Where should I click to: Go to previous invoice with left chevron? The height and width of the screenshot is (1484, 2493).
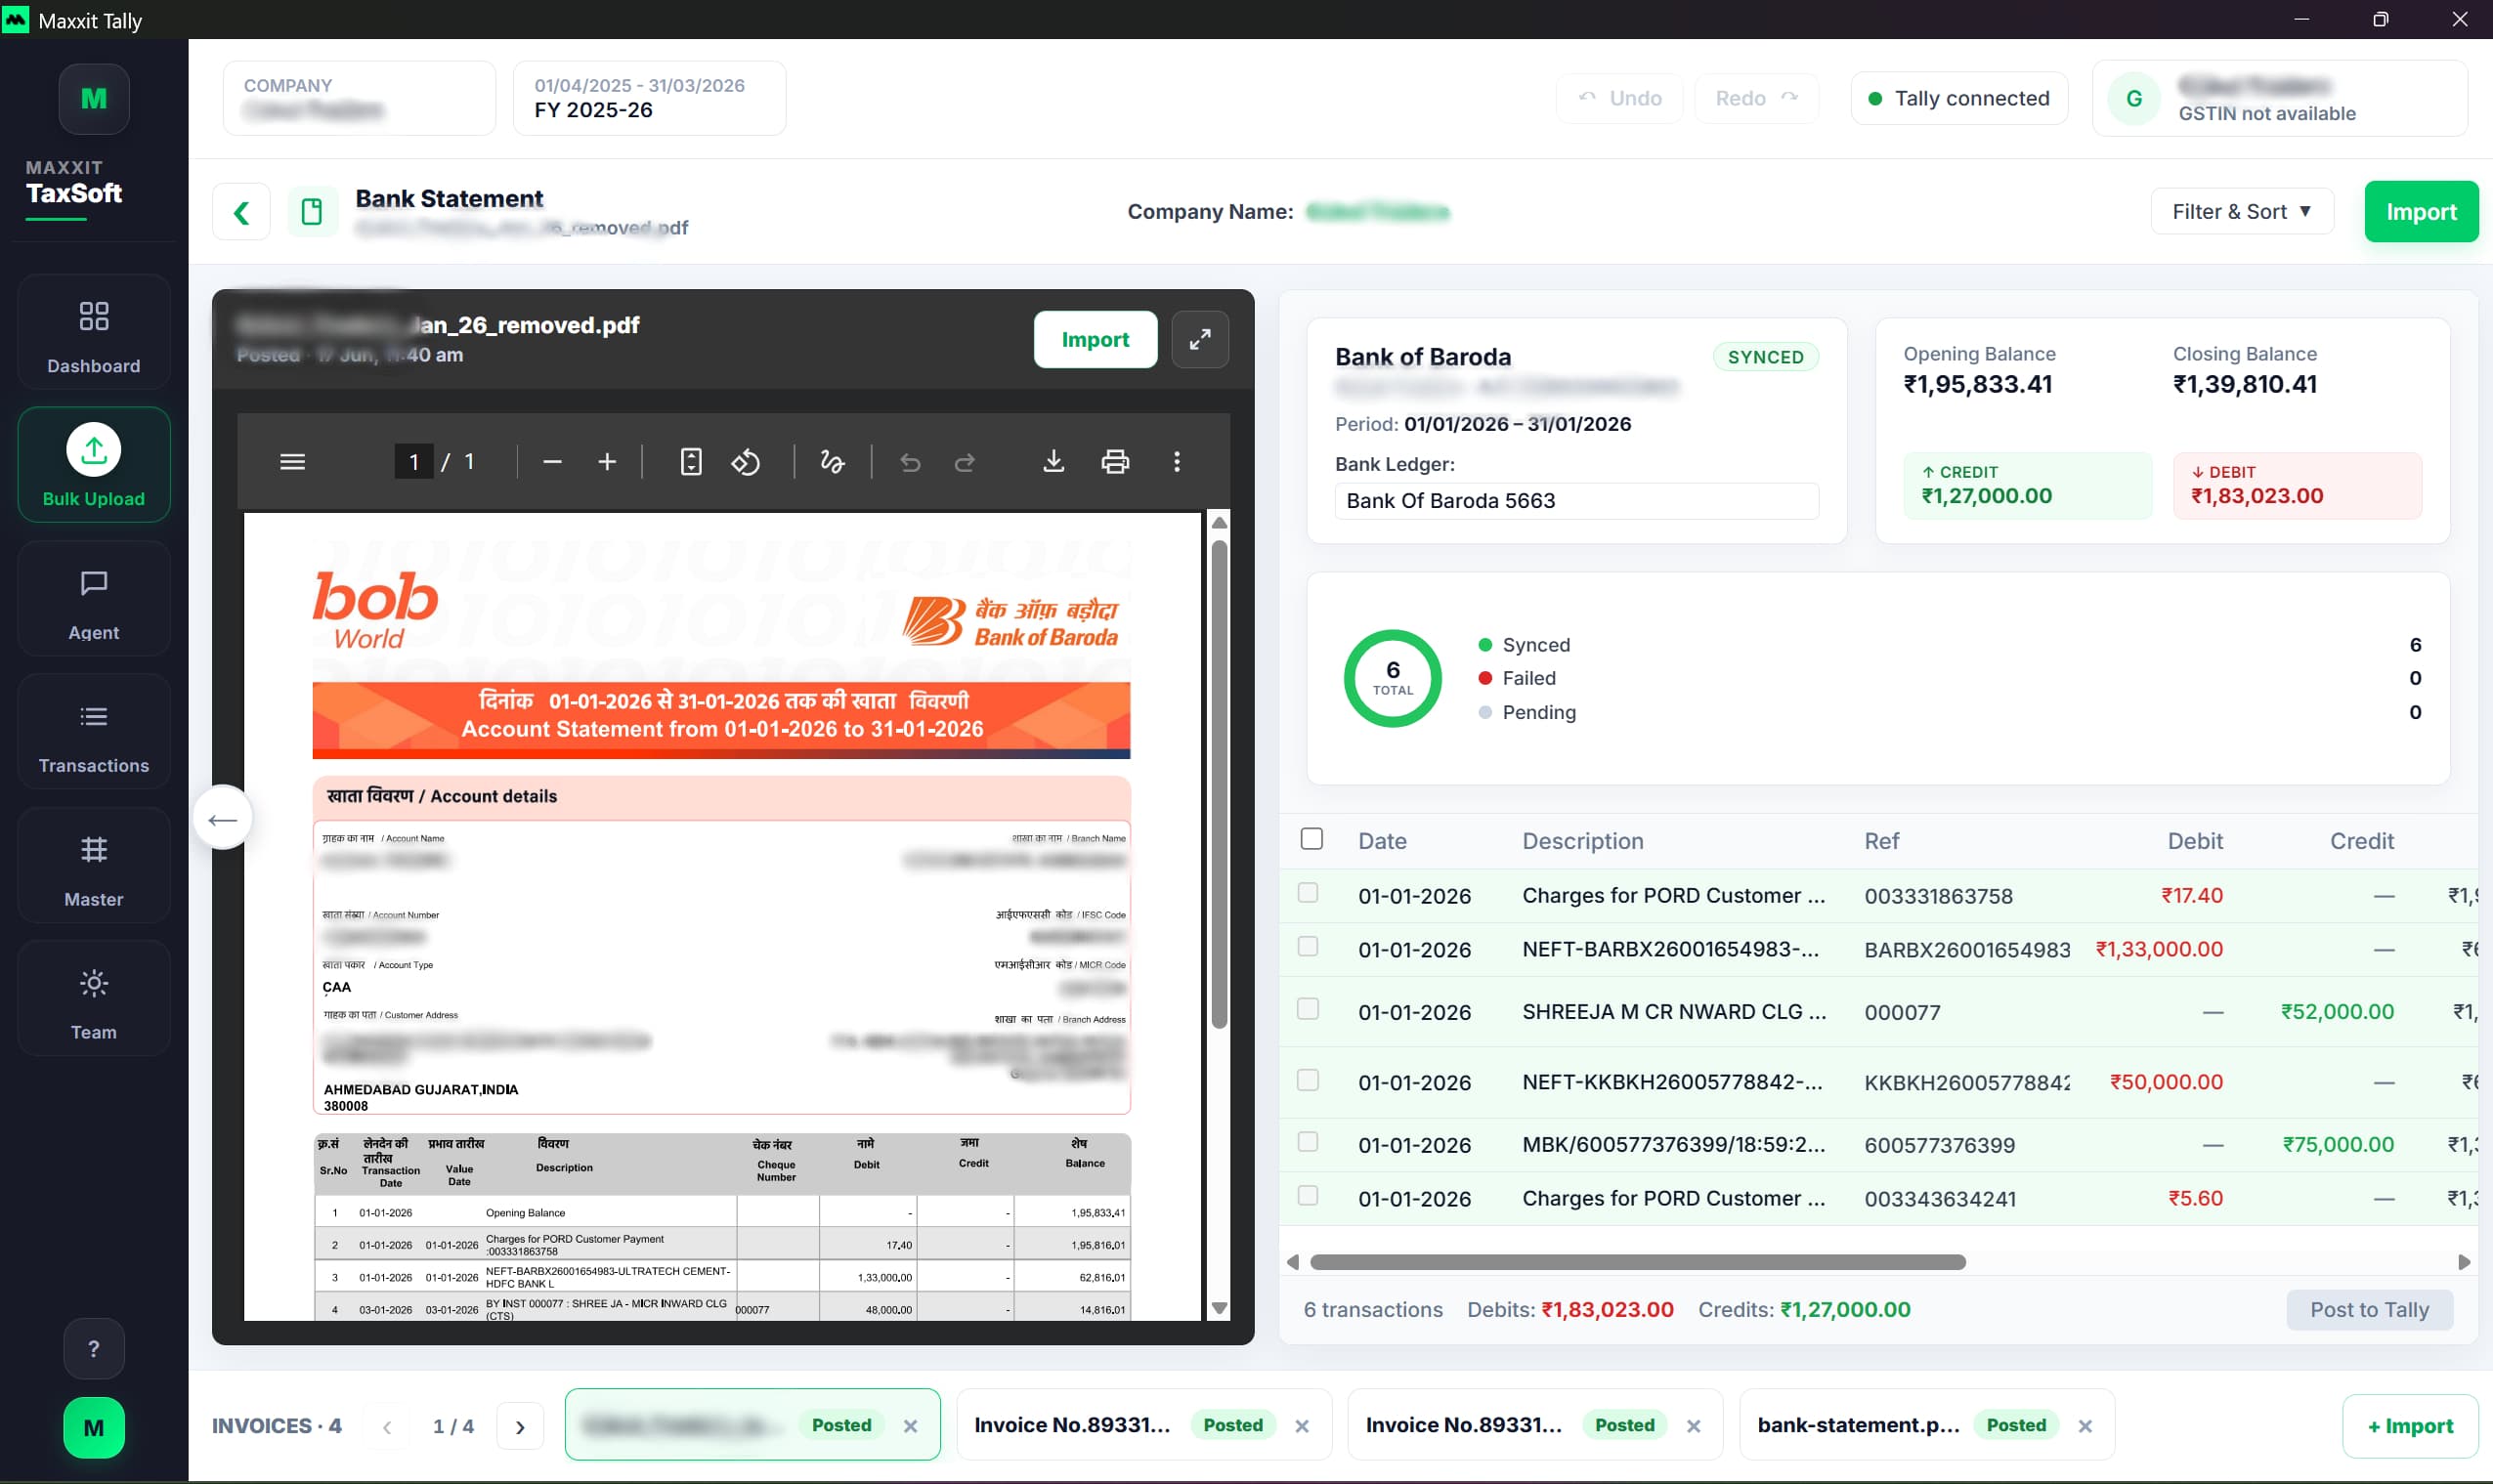[x=387, y=1427]
